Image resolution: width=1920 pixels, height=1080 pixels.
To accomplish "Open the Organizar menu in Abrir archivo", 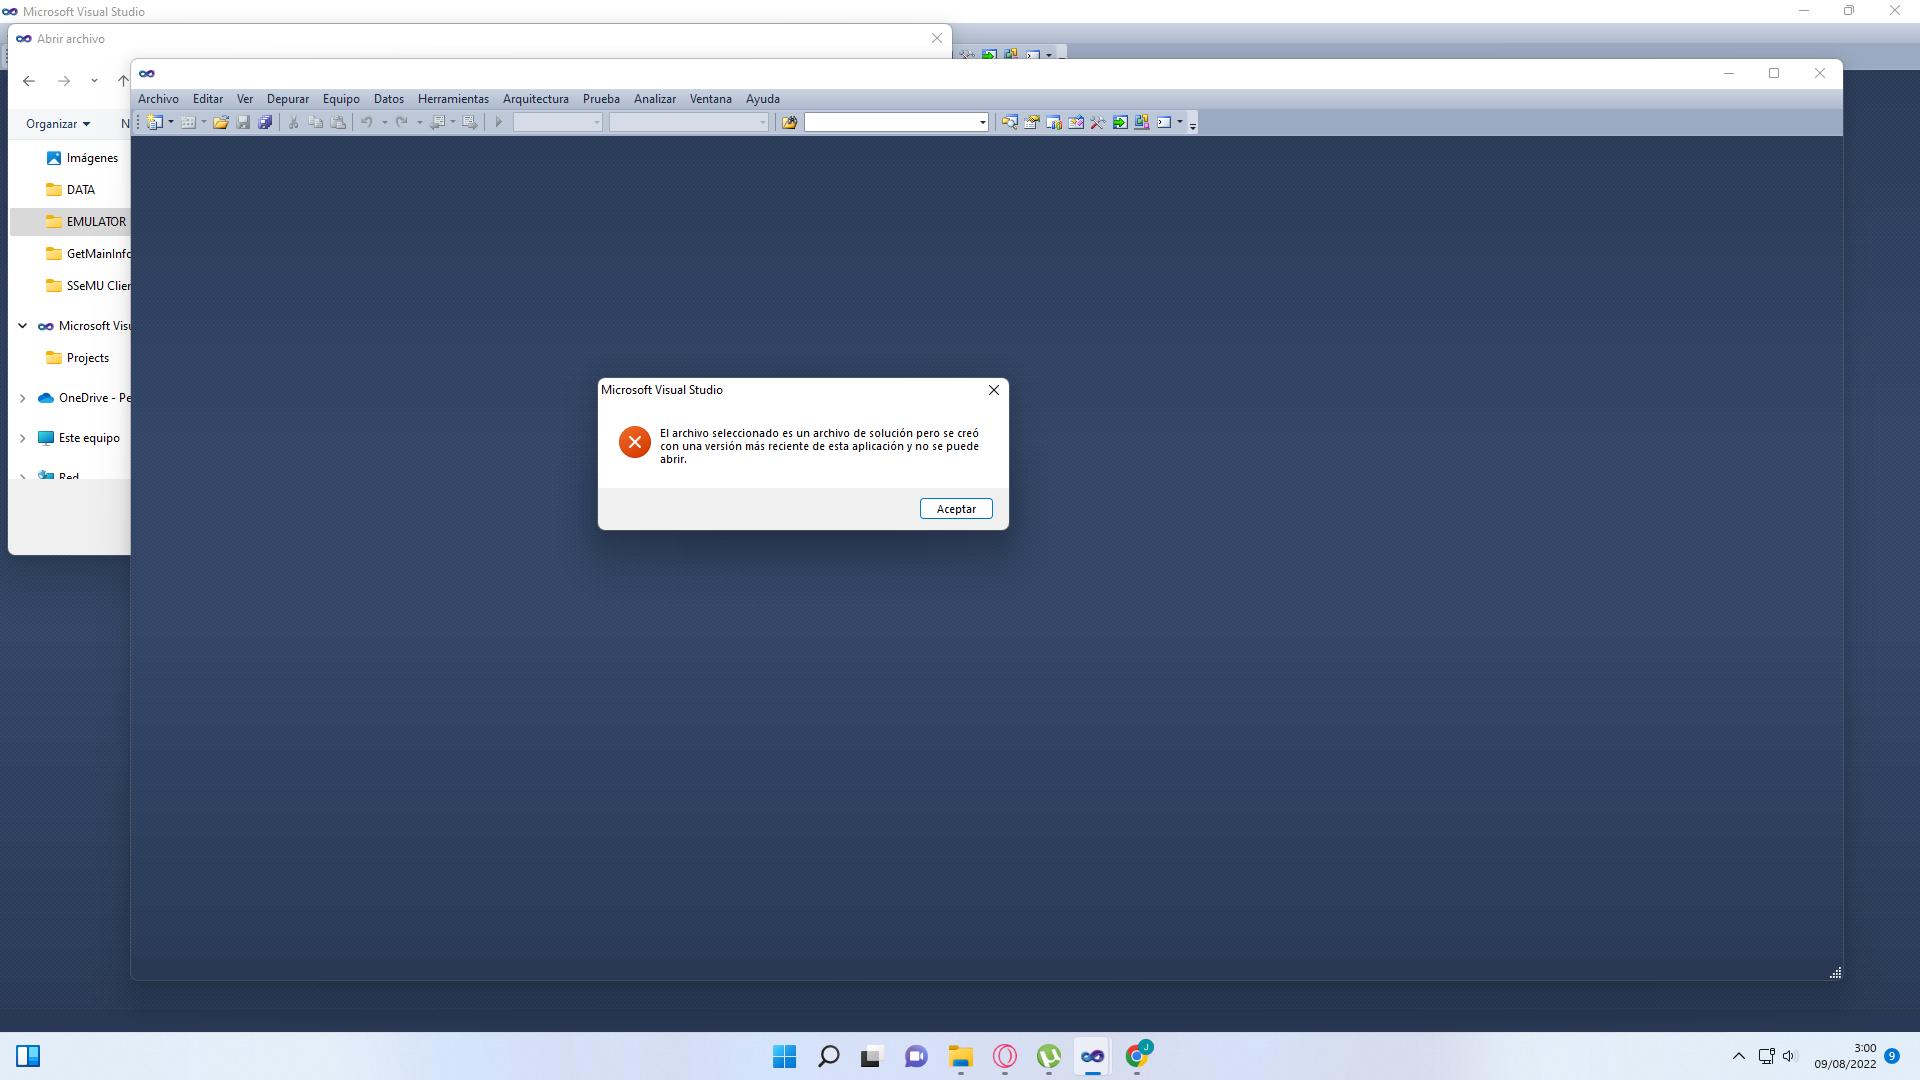I will pyautogui.click(x=58, y=124).
